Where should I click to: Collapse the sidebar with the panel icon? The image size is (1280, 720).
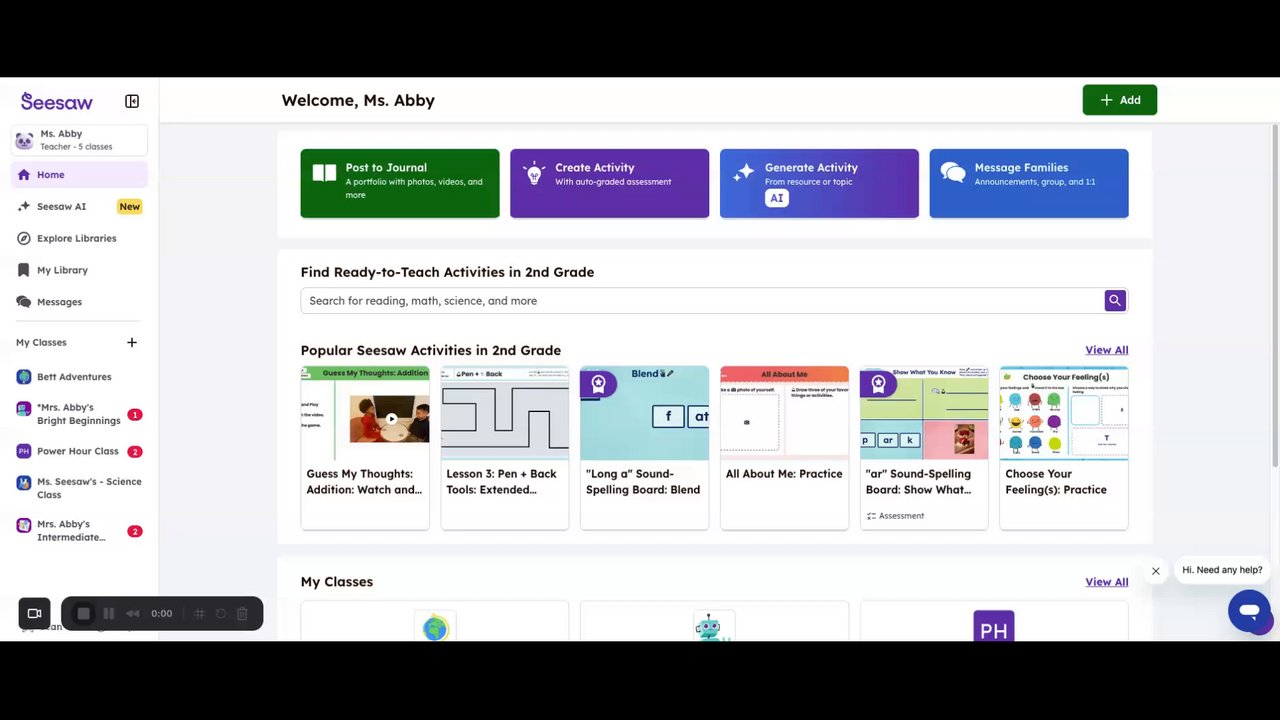pyautogui.click(x=132, y=101)
